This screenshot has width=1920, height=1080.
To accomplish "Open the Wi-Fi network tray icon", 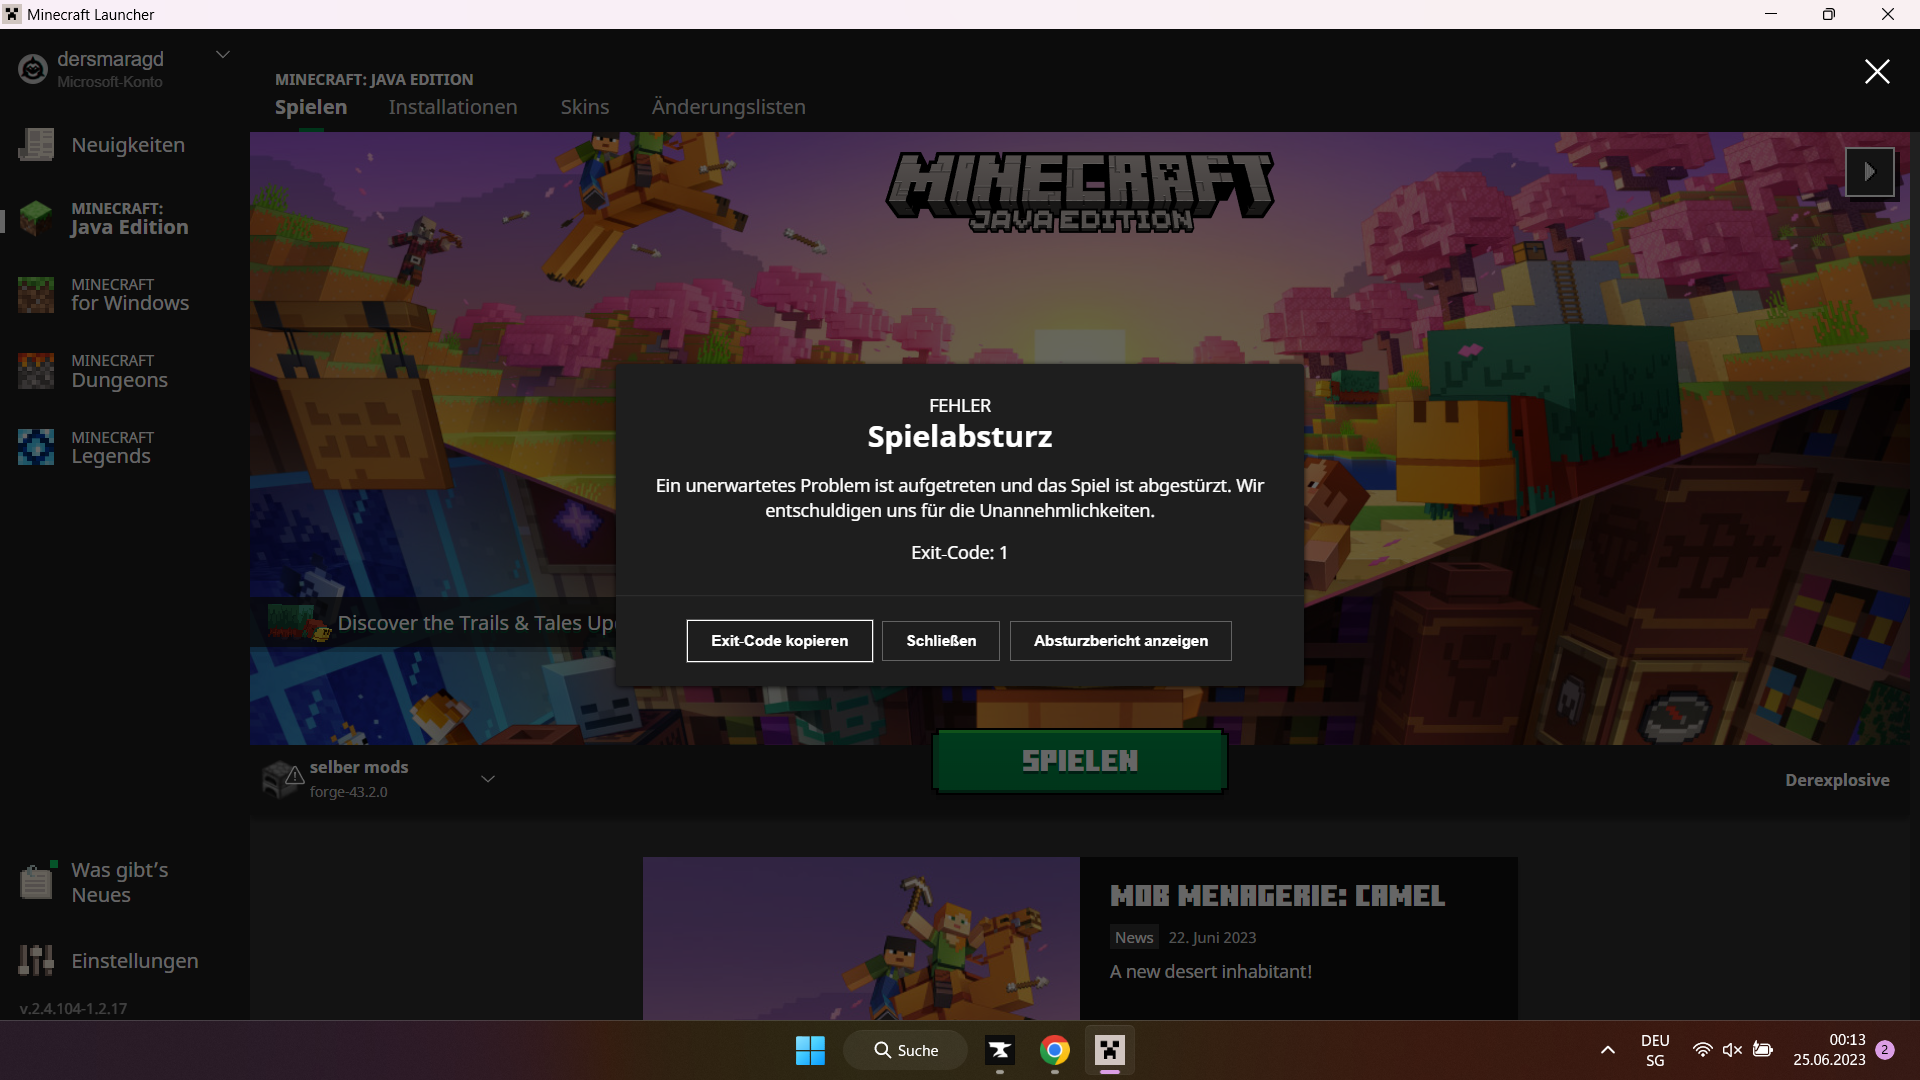I will tap(1702, 1050).
